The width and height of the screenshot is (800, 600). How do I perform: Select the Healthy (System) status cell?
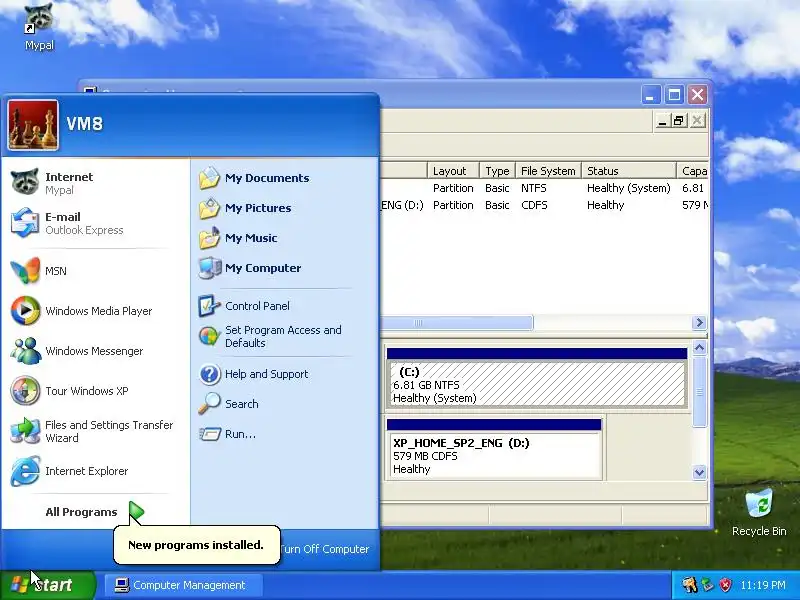pos(629,188)
